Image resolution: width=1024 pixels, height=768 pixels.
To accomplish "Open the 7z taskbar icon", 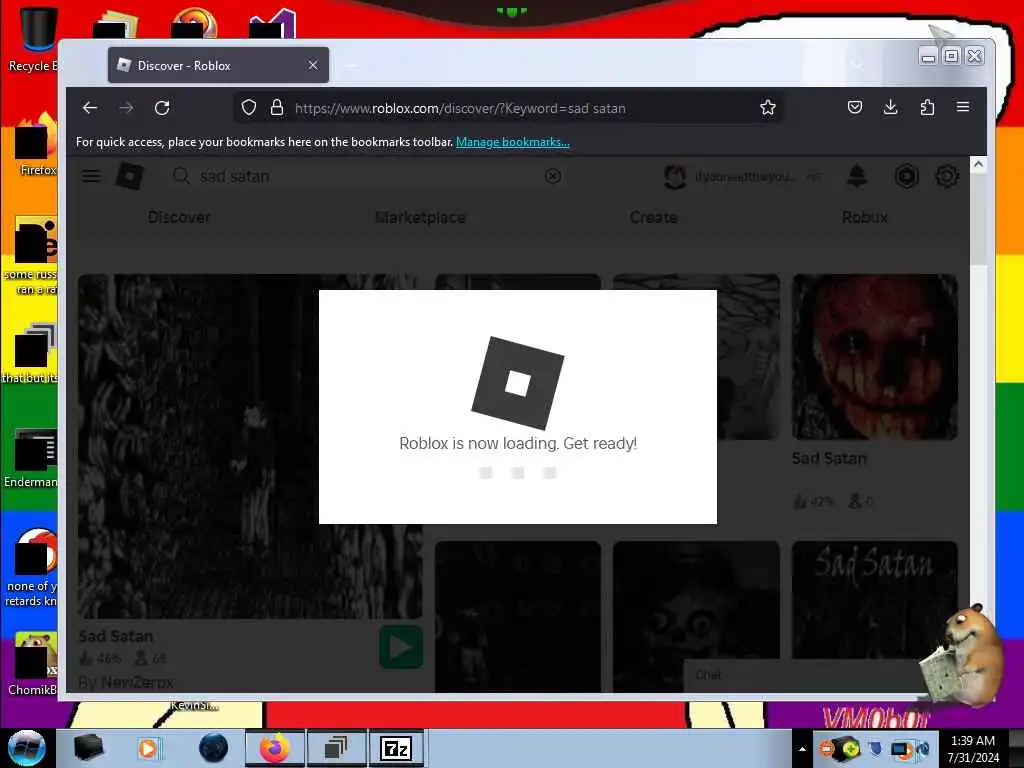I will click(396, 748).
